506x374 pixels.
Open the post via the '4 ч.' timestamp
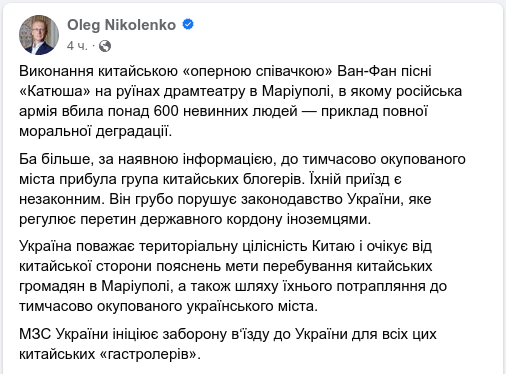tap(77, 46)
